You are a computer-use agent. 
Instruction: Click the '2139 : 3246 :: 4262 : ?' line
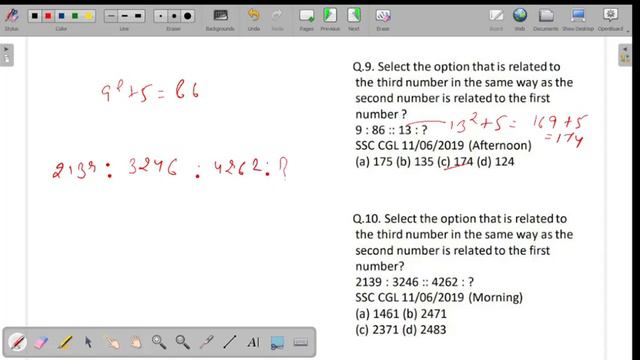tap(414, 282)
